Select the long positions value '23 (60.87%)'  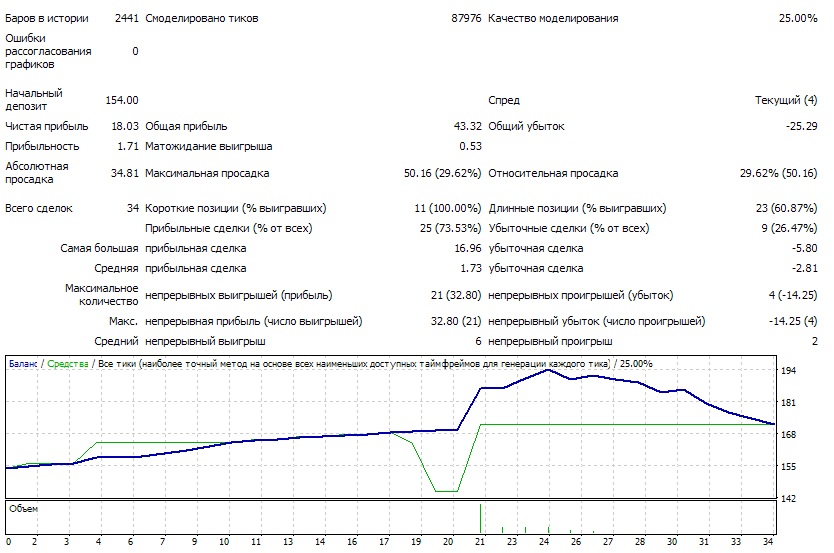click(787, 208)
